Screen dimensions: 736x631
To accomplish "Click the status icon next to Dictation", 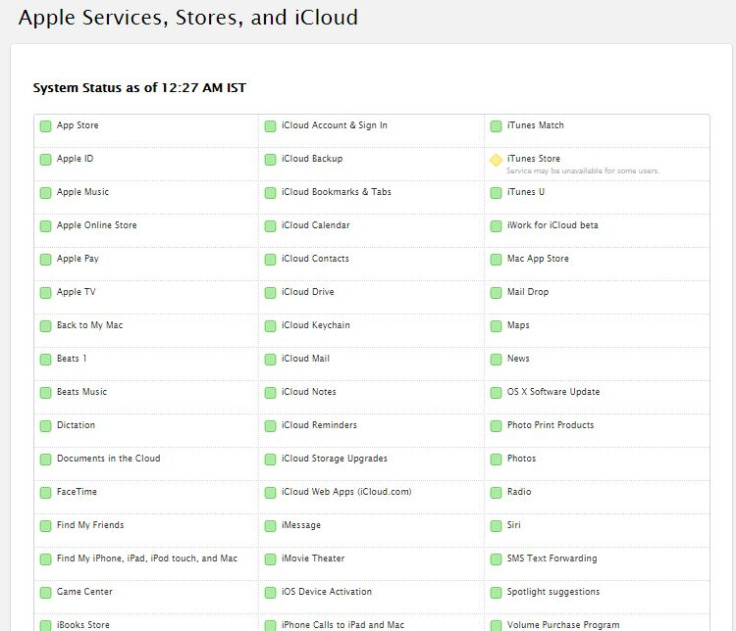I will tap(46, 426).
